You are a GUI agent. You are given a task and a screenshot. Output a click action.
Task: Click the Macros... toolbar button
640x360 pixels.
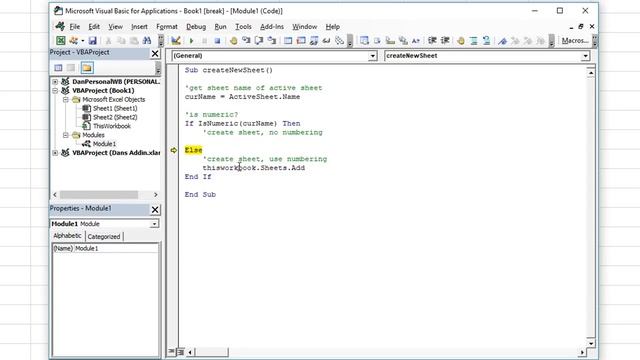click(x=575, y=40)
